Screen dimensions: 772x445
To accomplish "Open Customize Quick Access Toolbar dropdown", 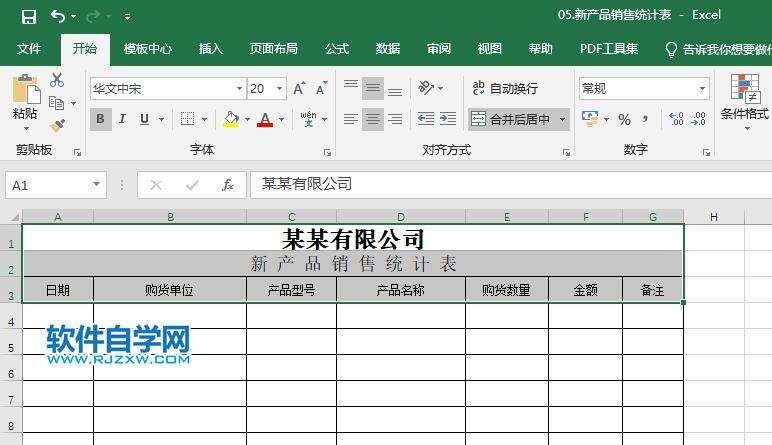I will [x=127, y=17].
